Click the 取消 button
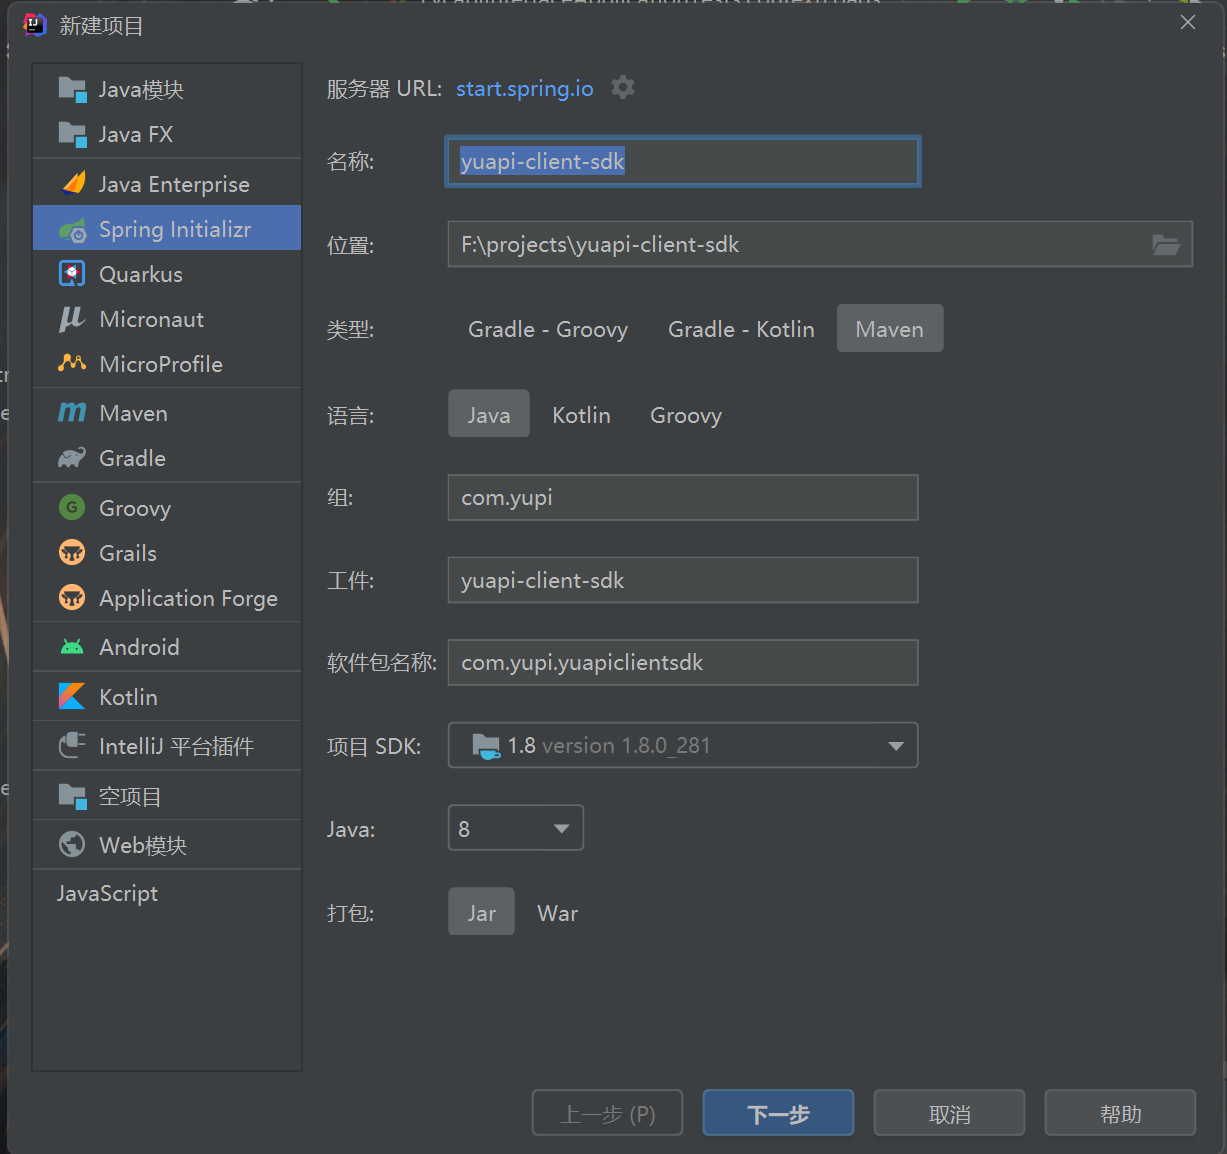This screenshot has width=1227, height=1154. 950,1113
